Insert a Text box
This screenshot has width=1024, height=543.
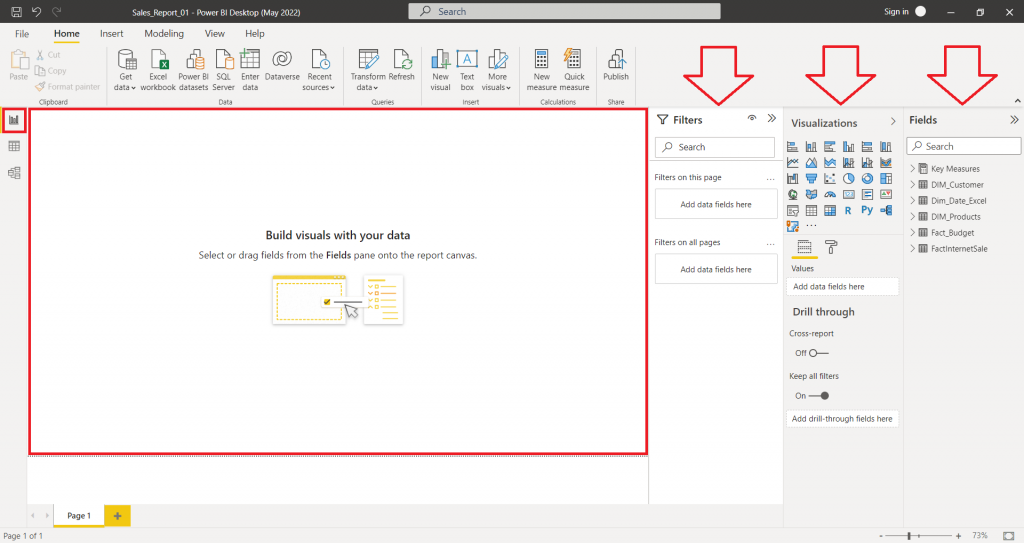pos(467,70)
